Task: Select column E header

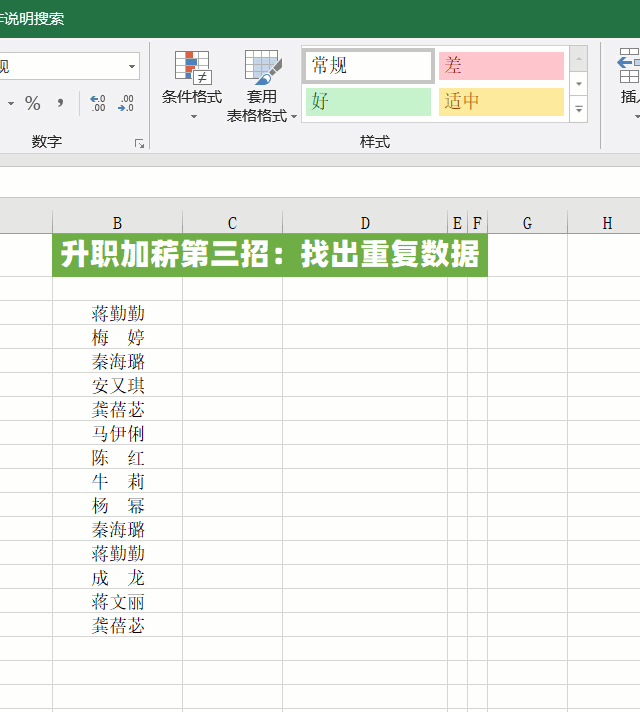Action: tap(457, 222)
